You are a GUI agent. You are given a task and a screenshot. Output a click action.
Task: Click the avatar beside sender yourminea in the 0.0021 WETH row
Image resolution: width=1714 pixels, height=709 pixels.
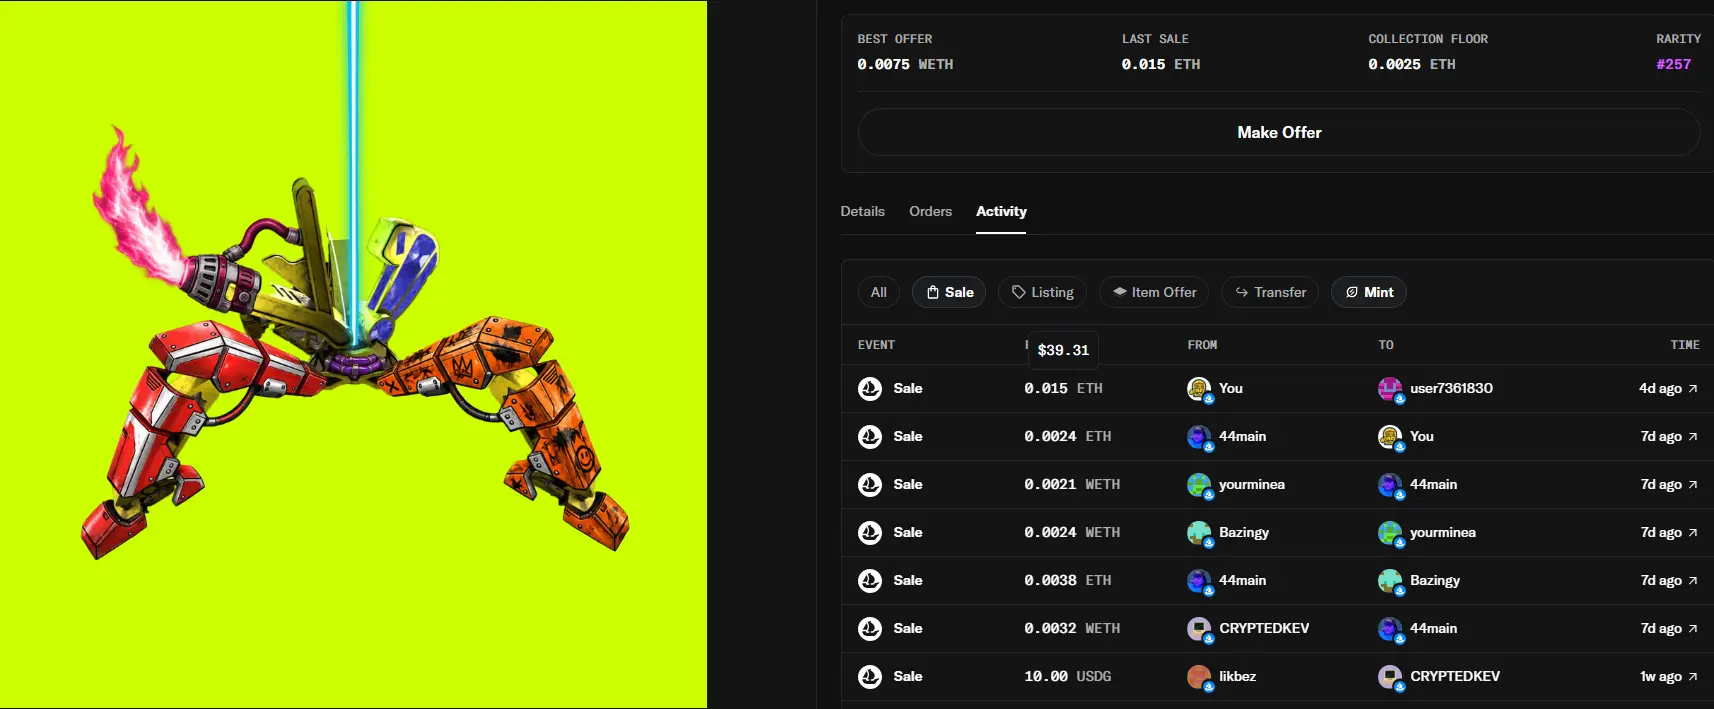[x=1199, y=485]
